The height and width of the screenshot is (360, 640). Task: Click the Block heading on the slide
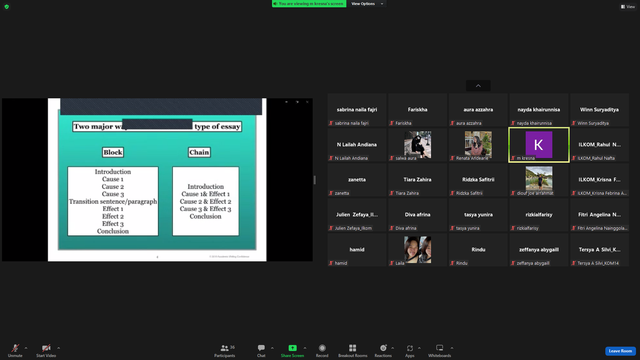[x=113, y=152]
